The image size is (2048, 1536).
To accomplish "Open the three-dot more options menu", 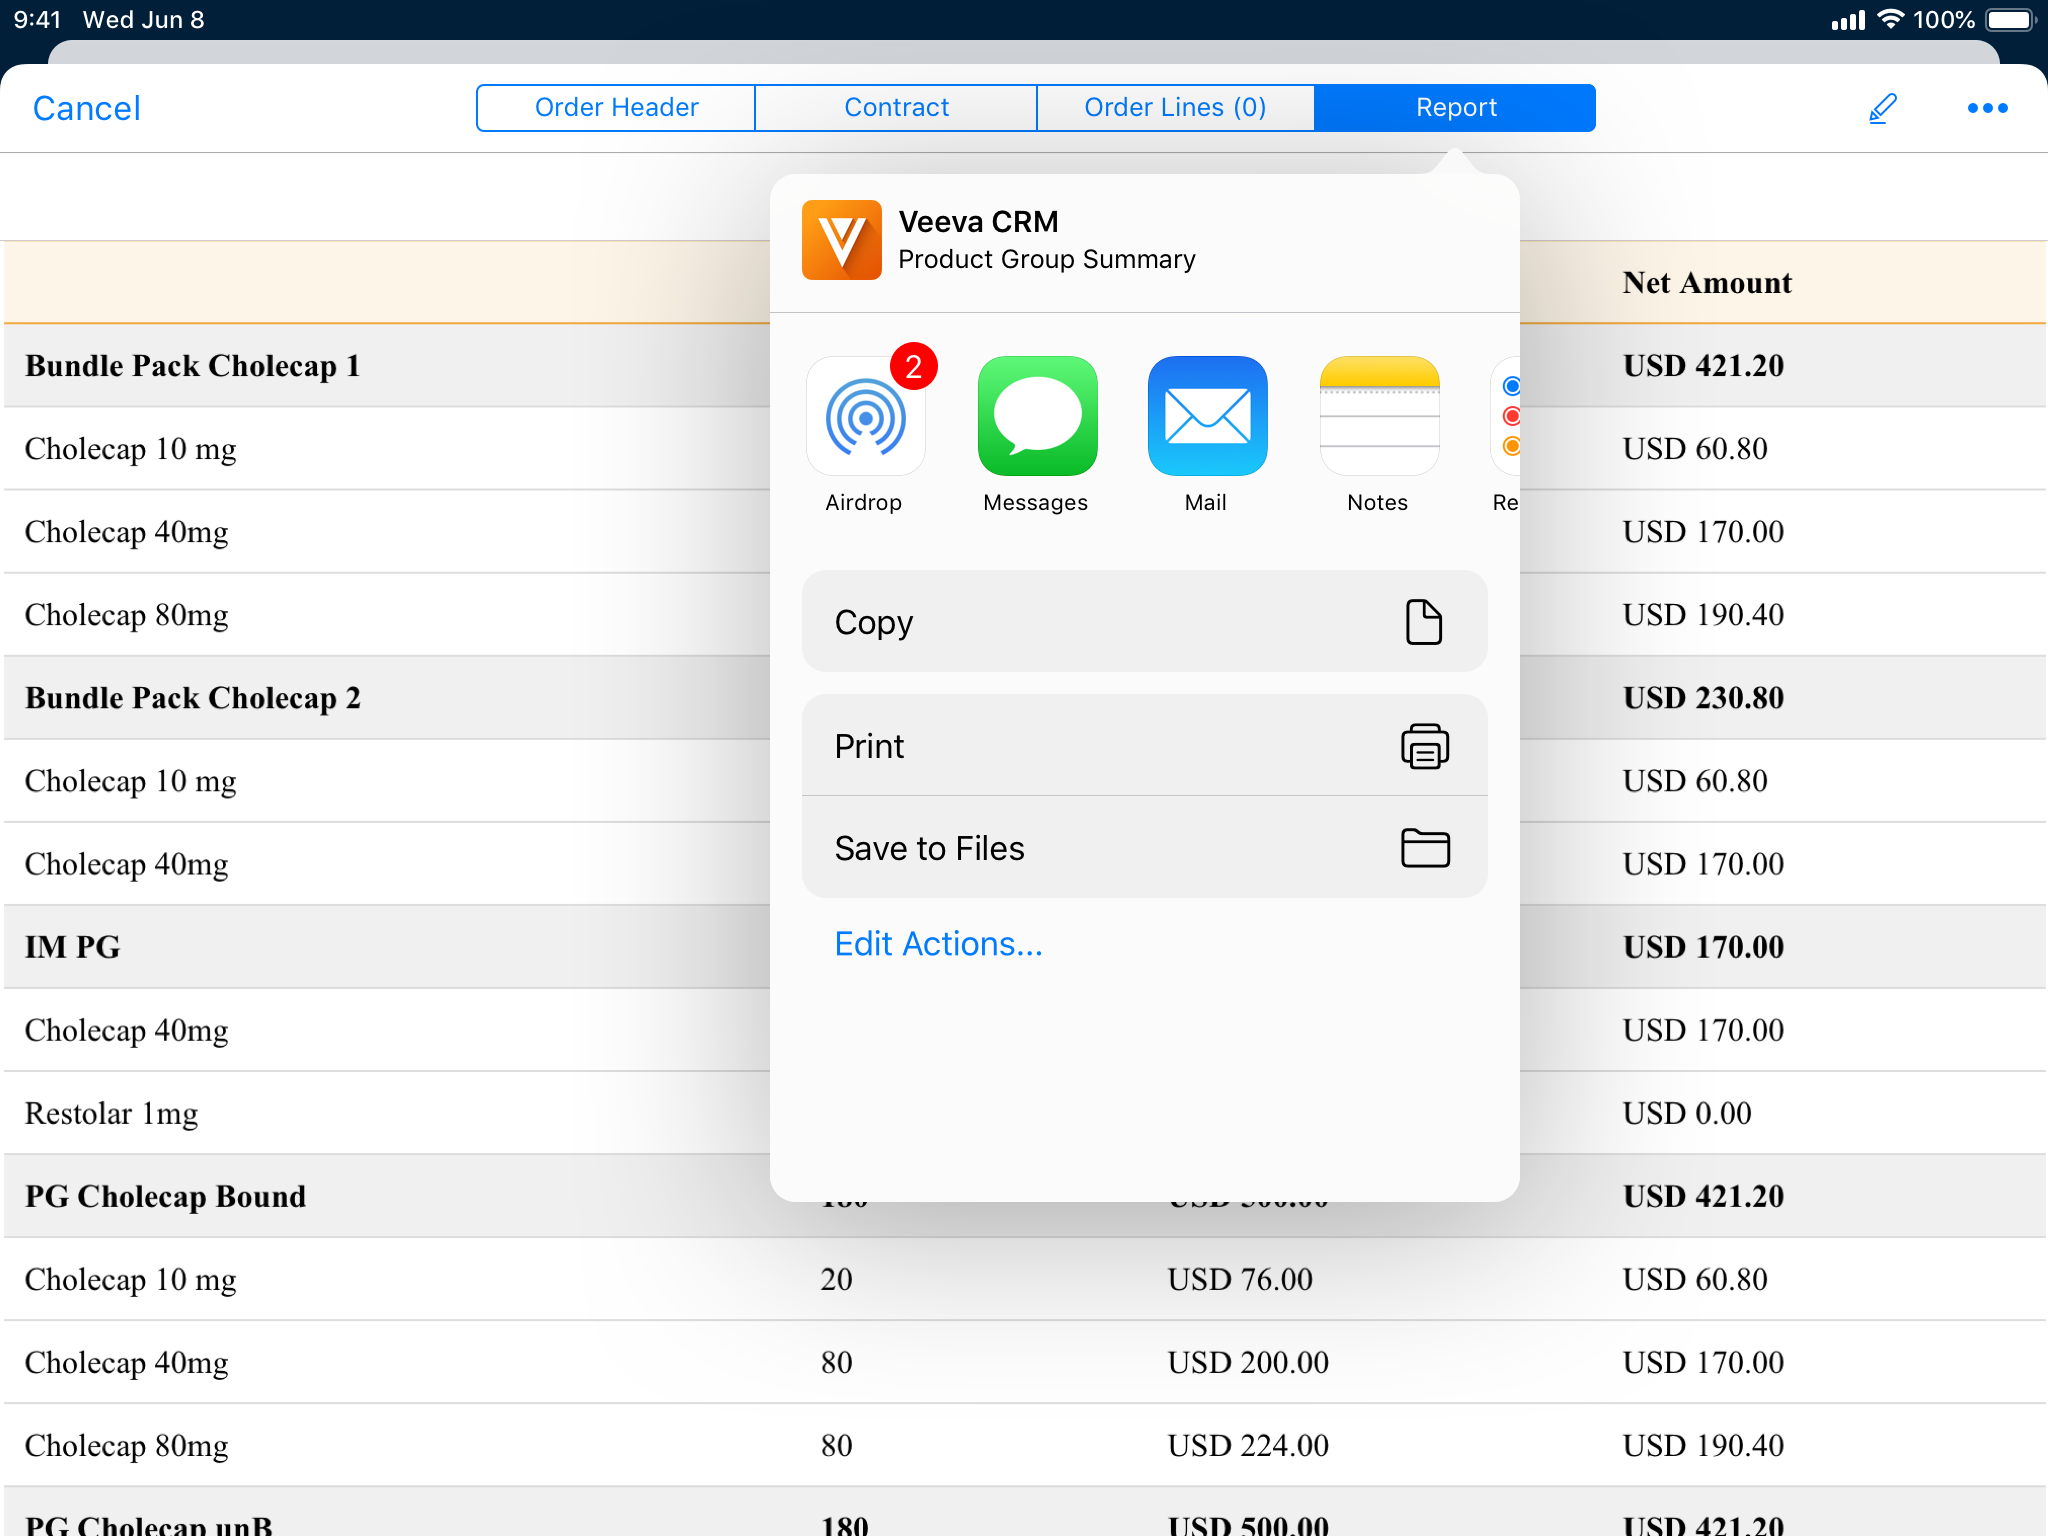I will pyautogui.click(x=1987, y=108).
